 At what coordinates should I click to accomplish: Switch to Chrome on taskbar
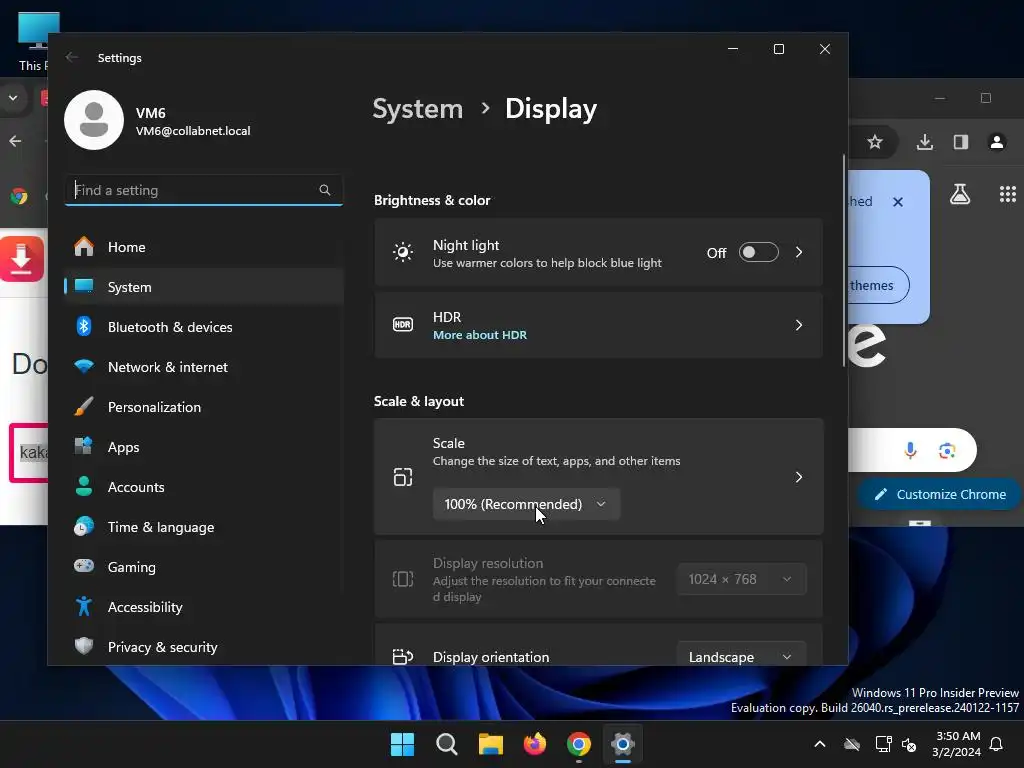[579, 744]
